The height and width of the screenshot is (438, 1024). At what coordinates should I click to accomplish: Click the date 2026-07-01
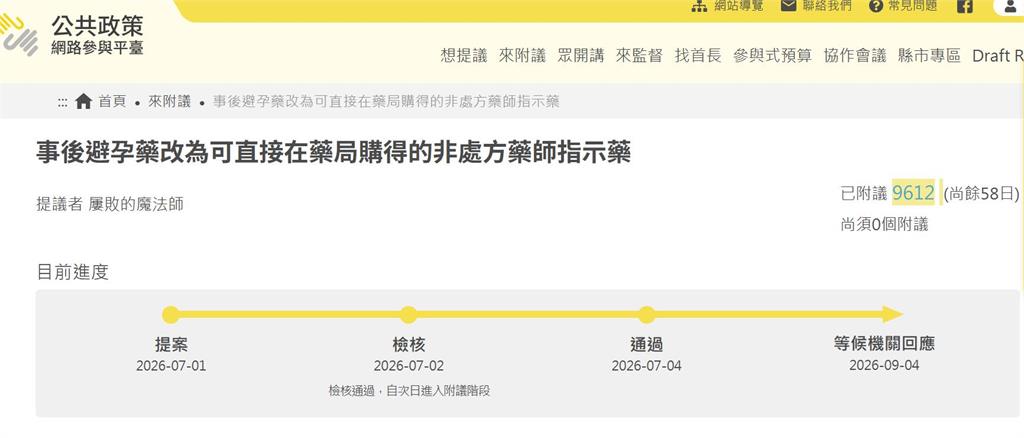171,366
